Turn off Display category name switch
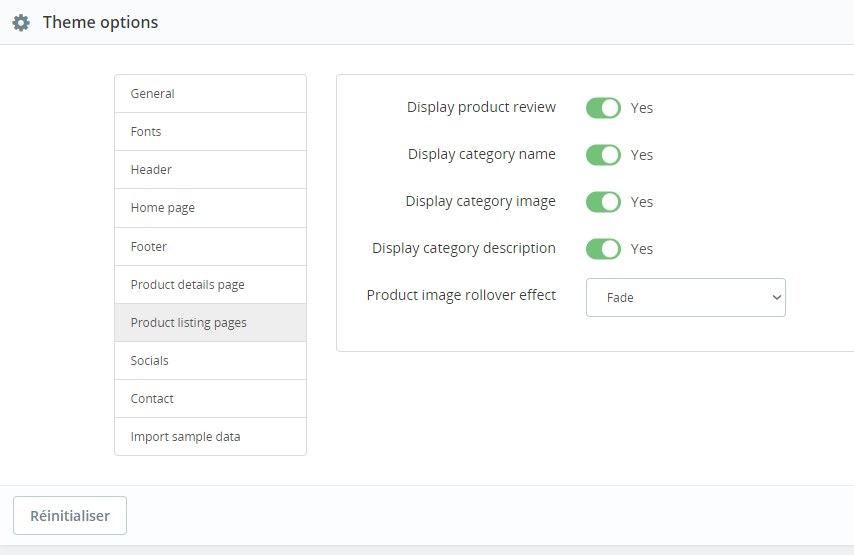The height and width of the screenshot is (555, 854). point(603,155)
